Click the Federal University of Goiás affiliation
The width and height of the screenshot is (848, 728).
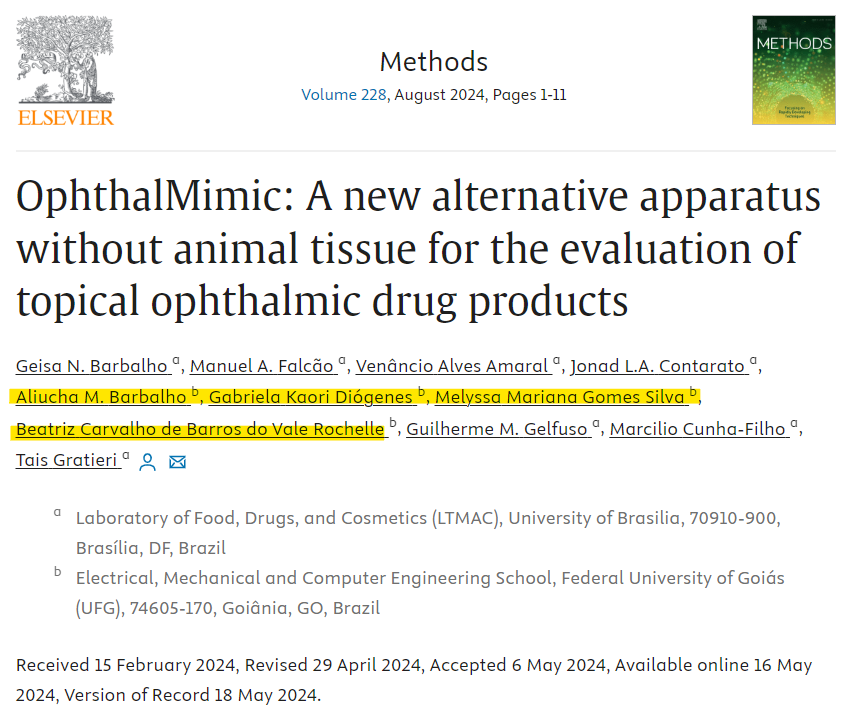[x=430, y=578]
